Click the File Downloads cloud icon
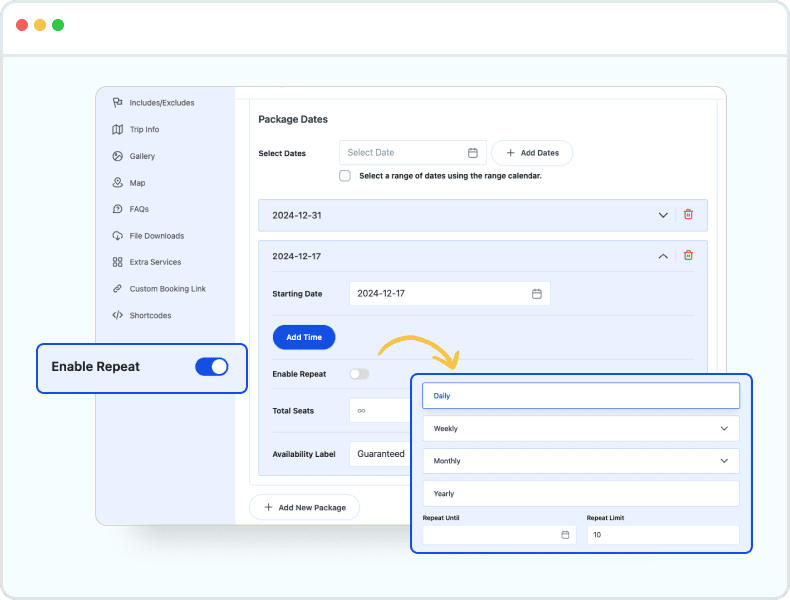The width and height of the screenshot is (790, 600). (117, 236)
